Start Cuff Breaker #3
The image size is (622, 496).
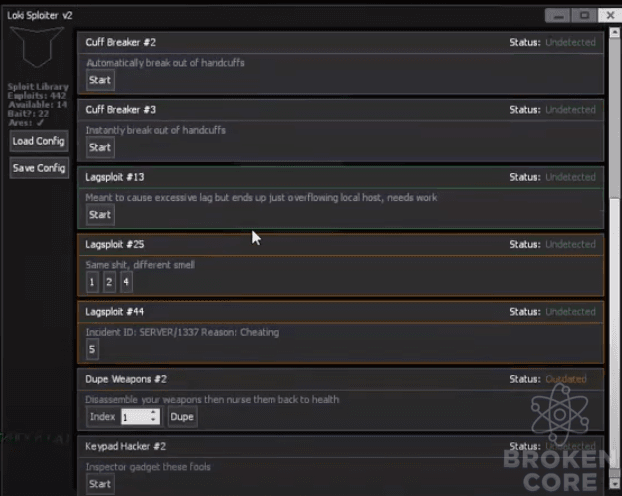point(100,148)
